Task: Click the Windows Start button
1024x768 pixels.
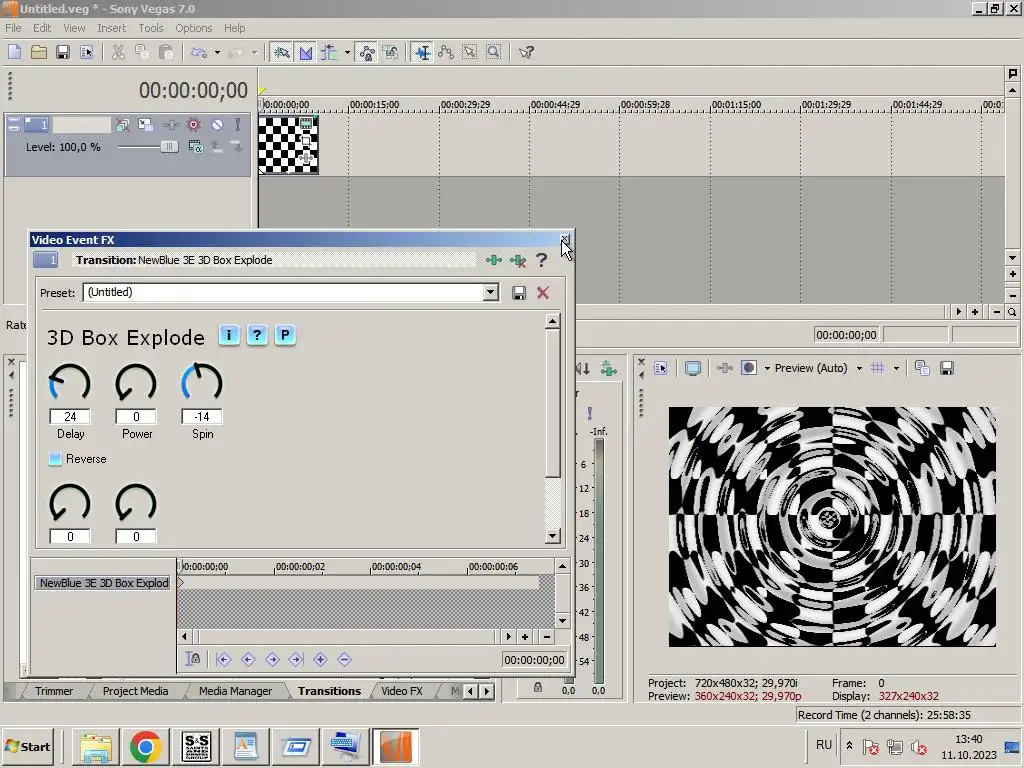Action: (x=28, y=746)
